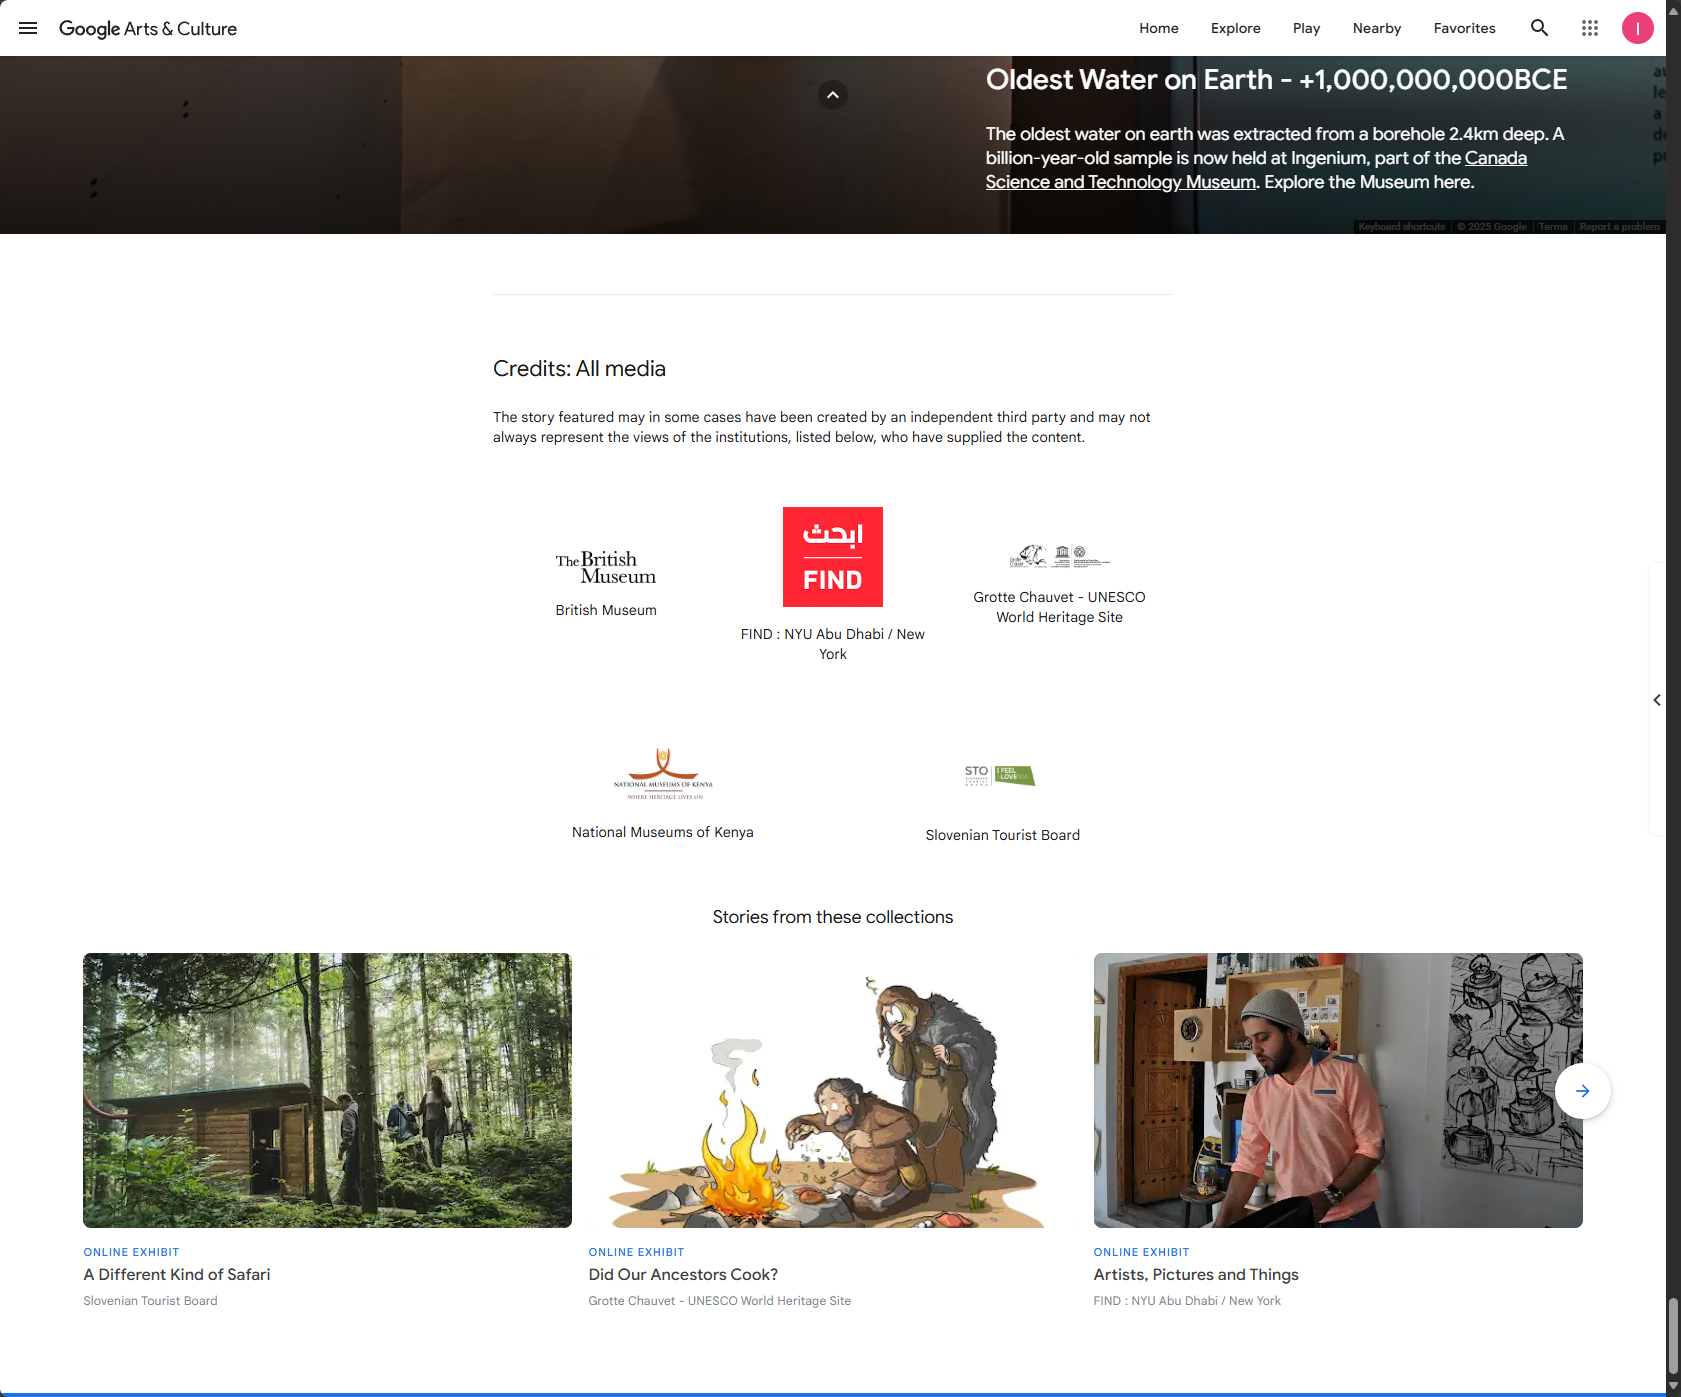Click the British Museum logo
1681x1397 pixels.
click(606, 567)
